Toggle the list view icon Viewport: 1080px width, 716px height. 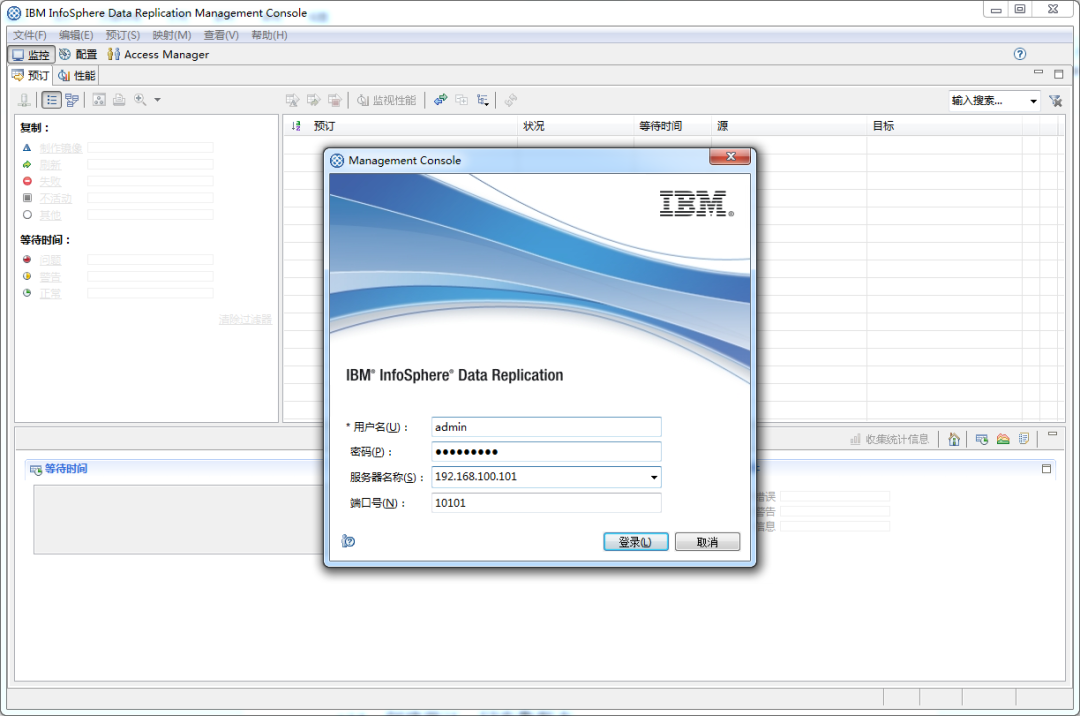point(52,100)
